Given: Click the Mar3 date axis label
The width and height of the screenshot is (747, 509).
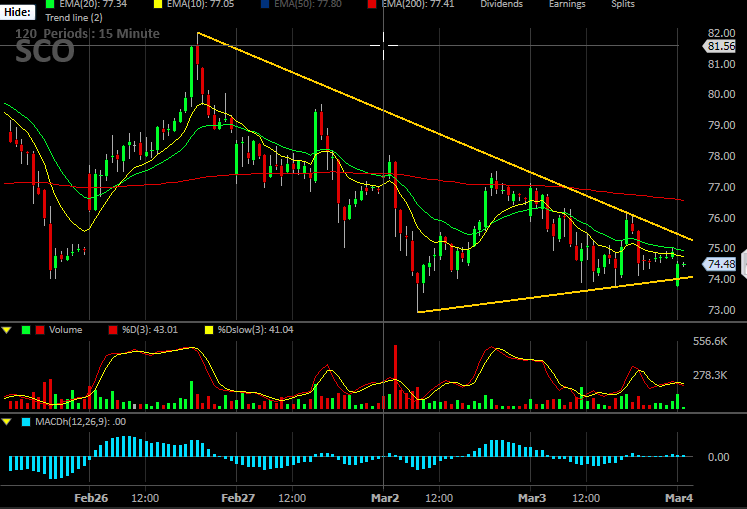Looking at the screenshot, I should pyautogui.click(x=532, y=498).
